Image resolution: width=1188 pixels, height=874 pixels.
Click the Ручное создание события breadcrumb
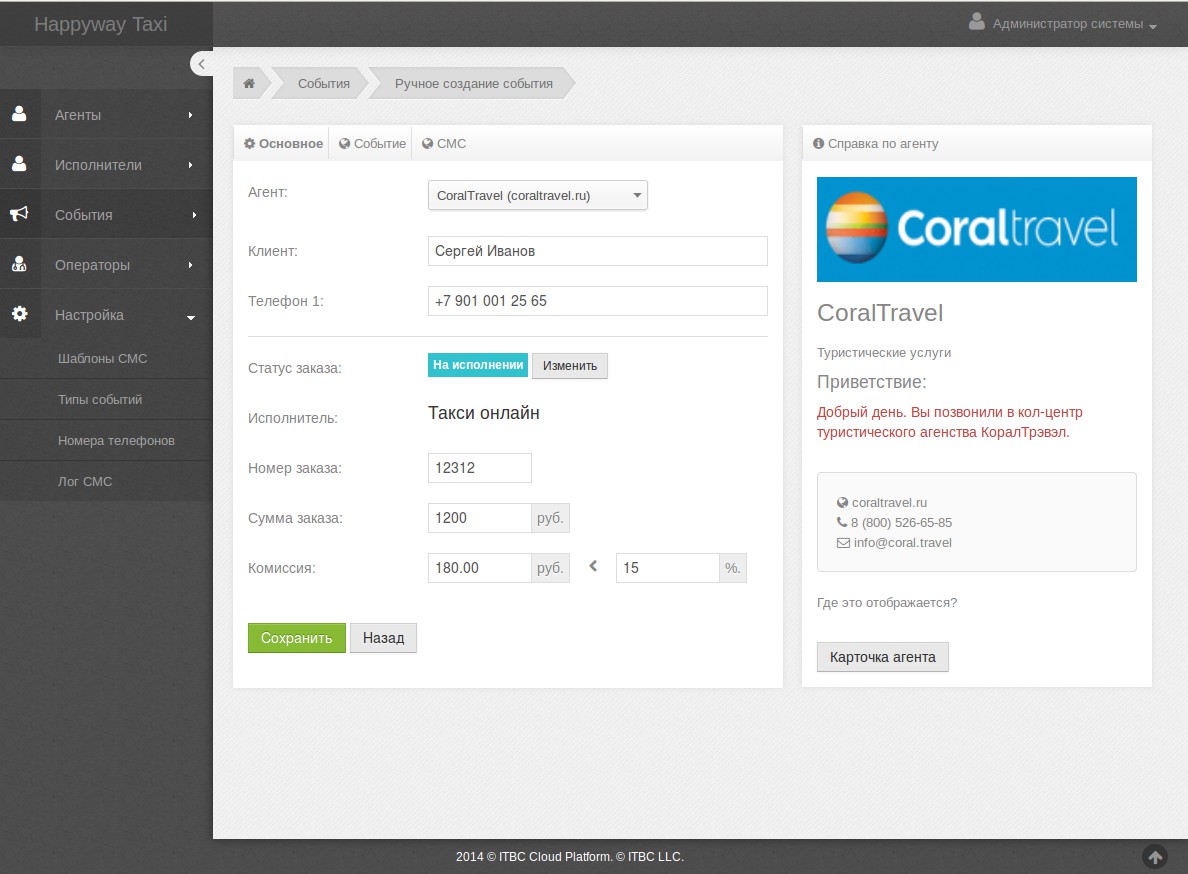474,83
